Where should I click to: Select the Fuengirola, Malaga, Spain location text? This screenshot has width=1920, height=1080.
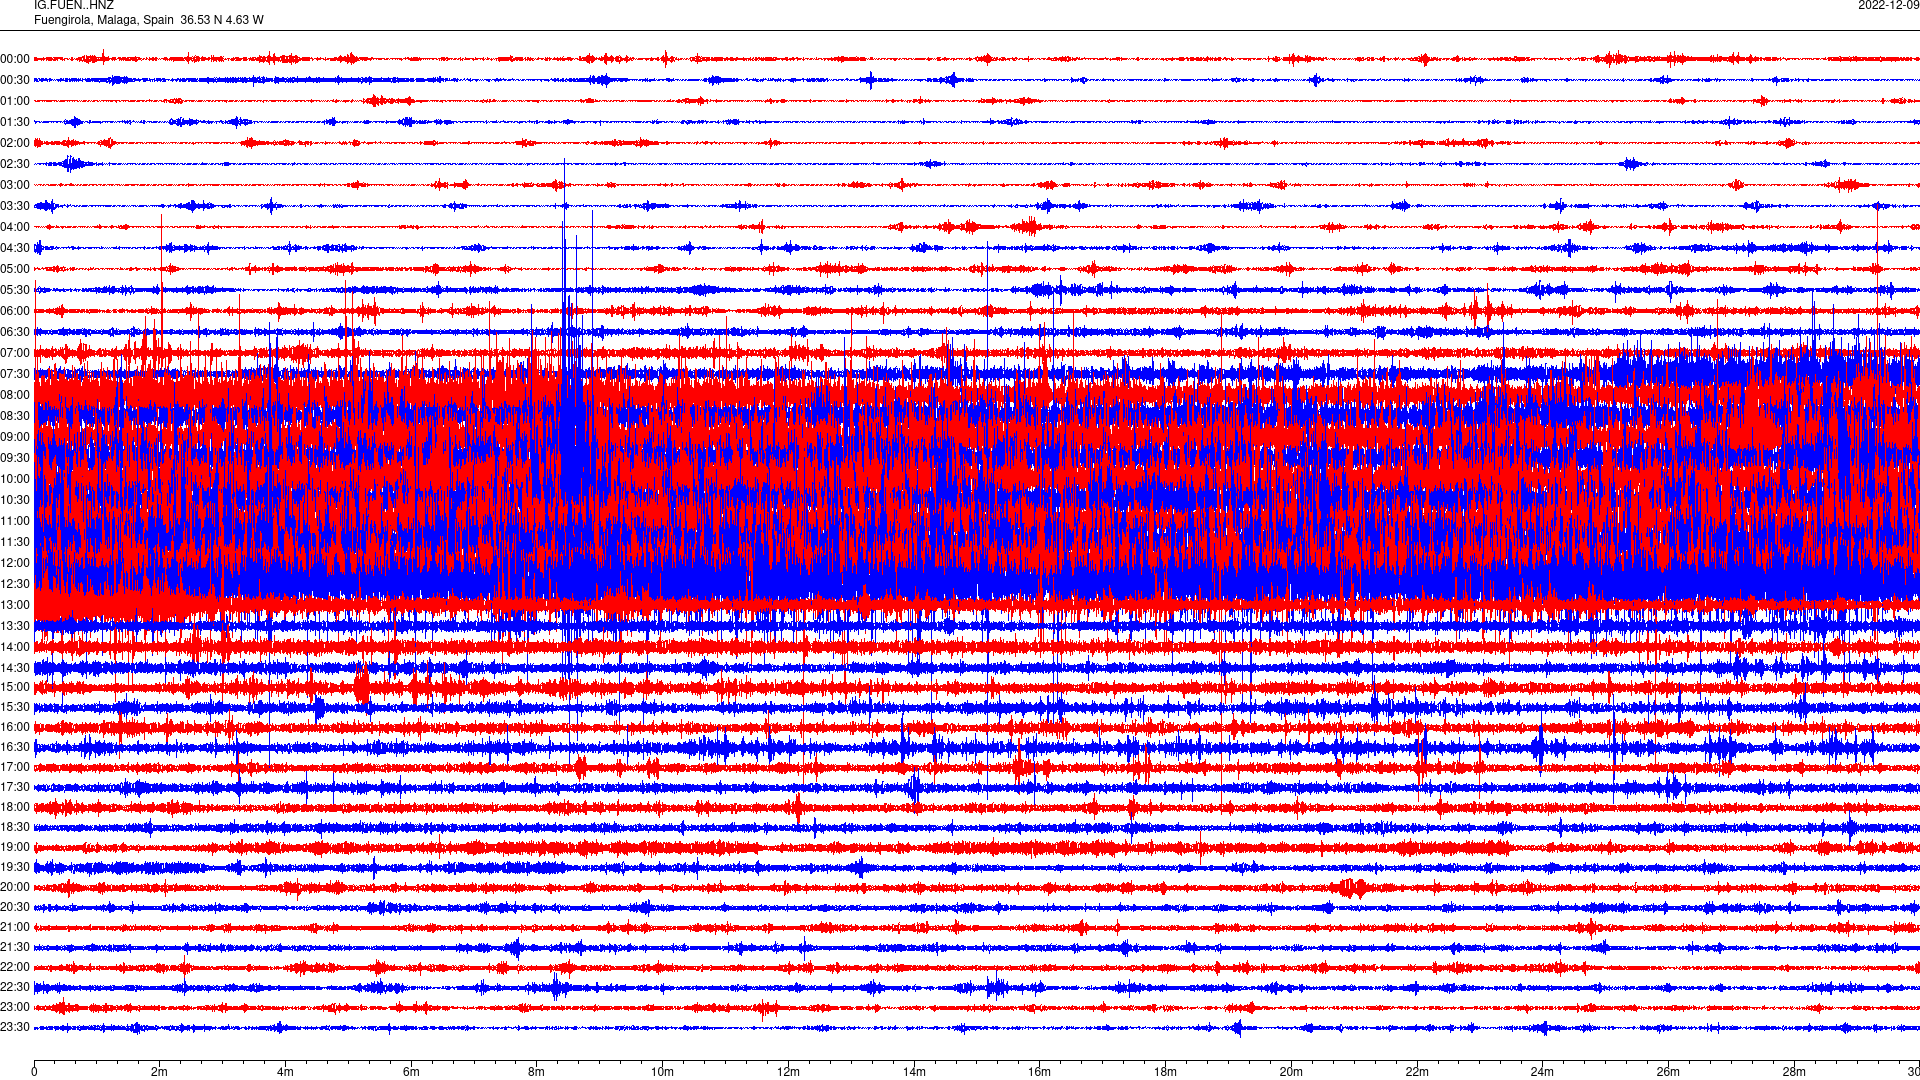point(104,20)
